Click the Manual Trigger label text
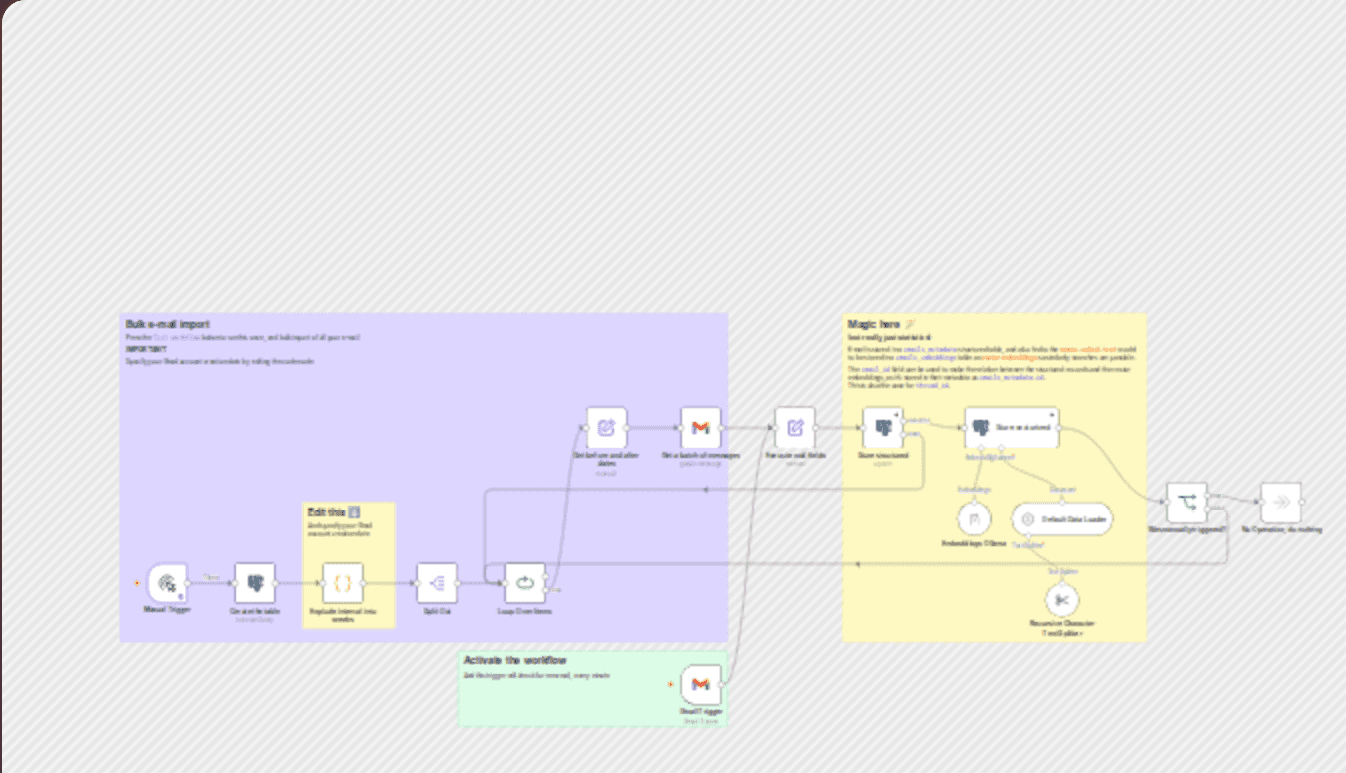Viewport: 1346px width, 773px height. (x=167, y=609)
